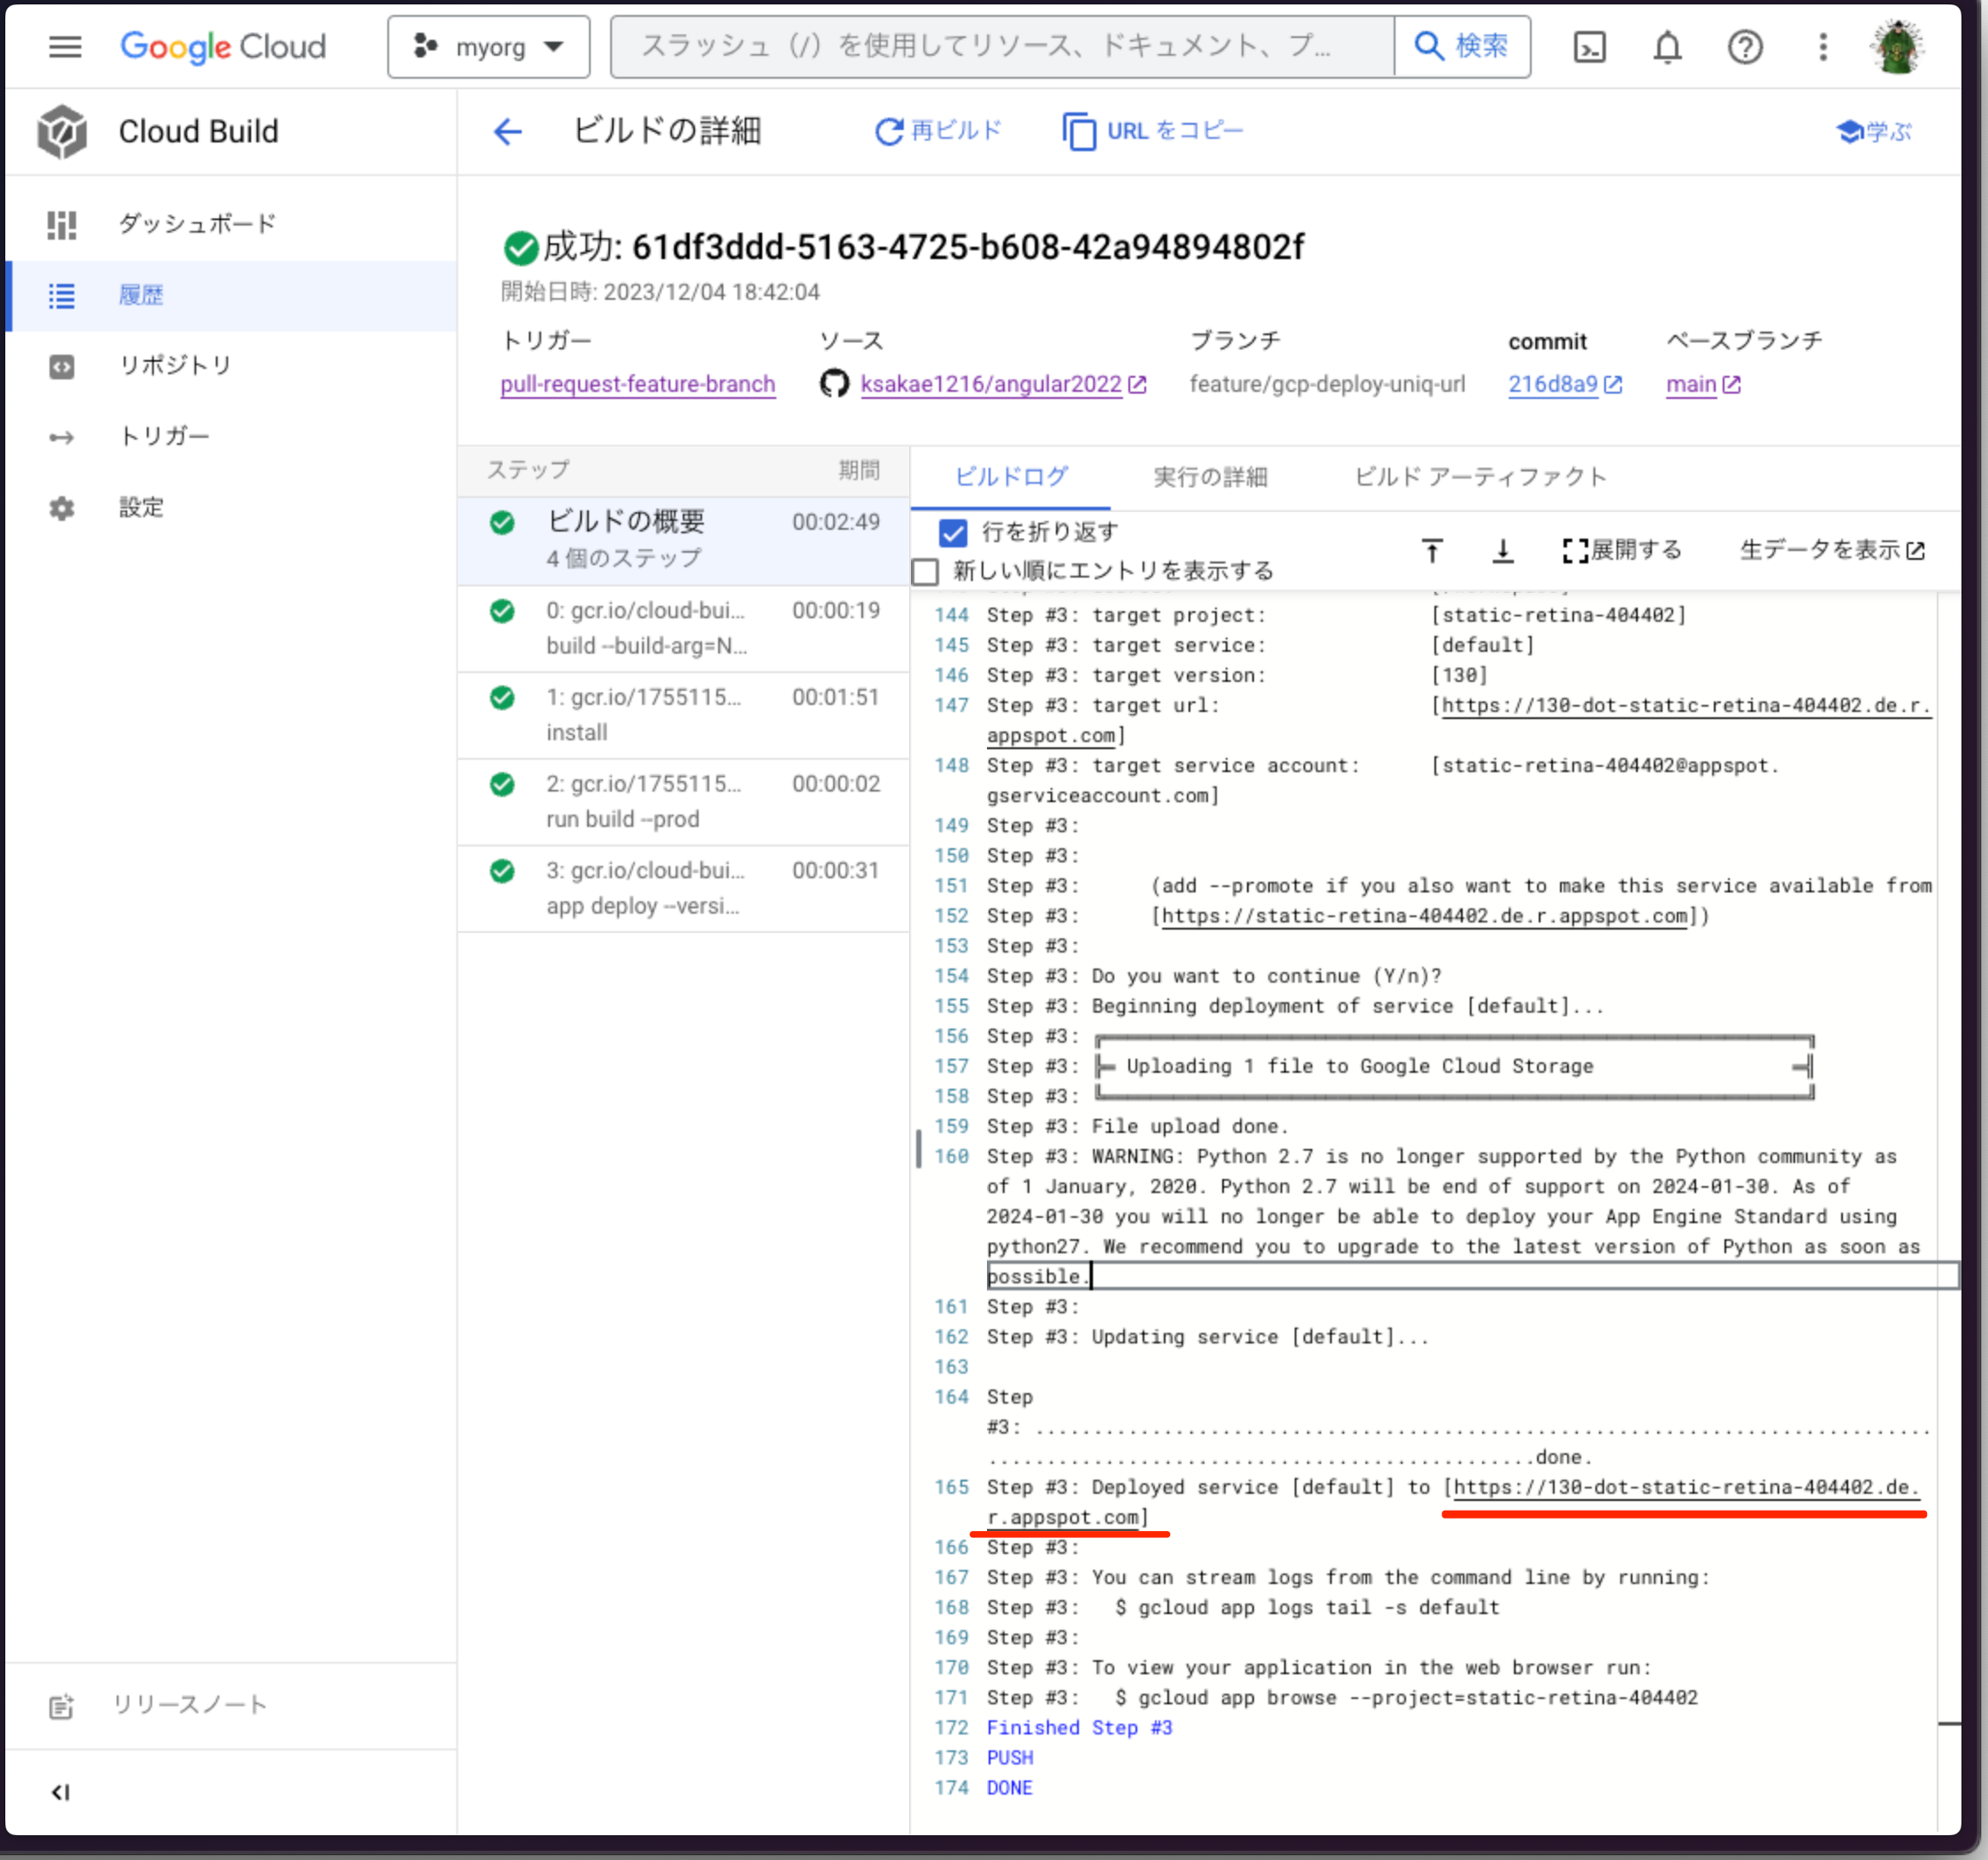This screenshot has height=1860, width=1988.
Task: Jump to log bottom arrow icon
Action: (1502, 550)
